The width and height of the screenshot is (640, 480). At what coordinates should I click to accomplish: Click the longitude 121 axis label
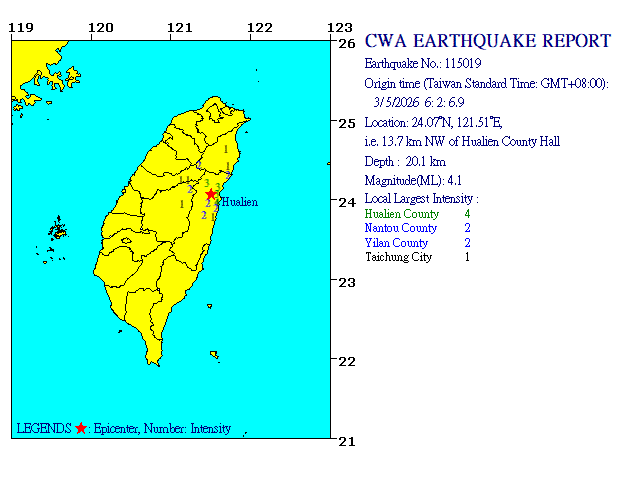179,27
